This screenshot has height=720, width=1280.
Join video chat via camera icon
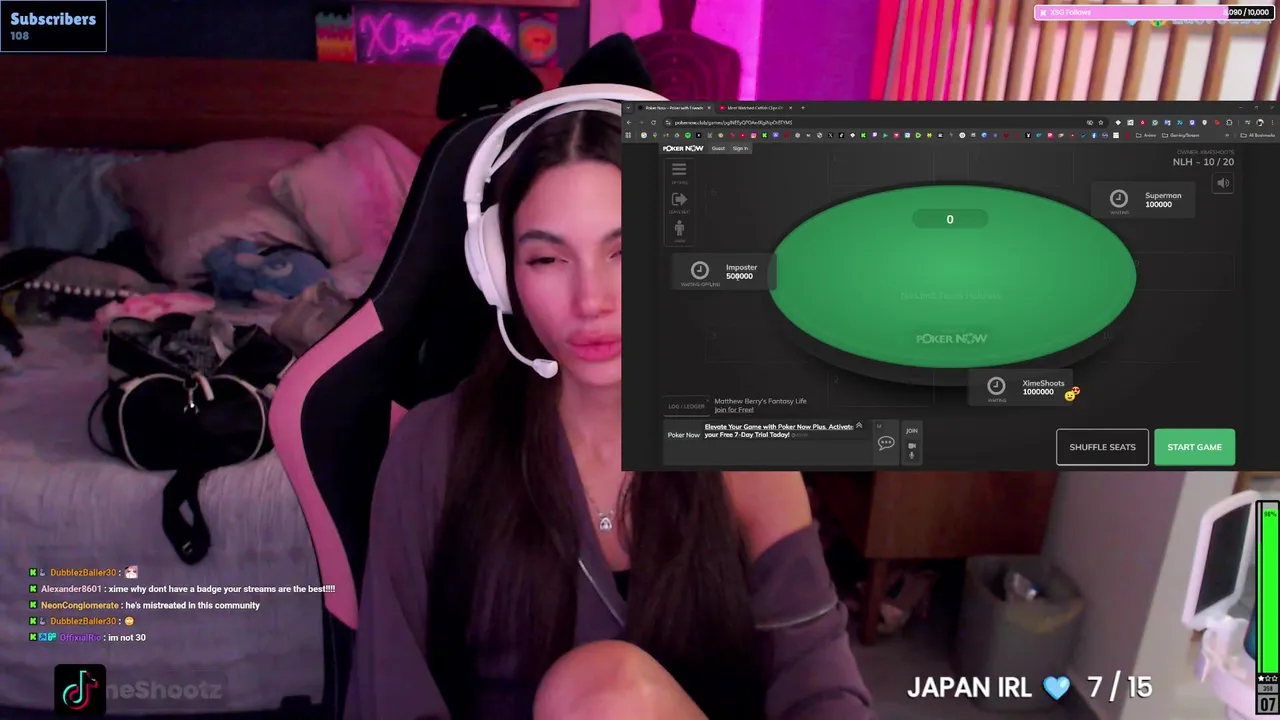point(911,446)
